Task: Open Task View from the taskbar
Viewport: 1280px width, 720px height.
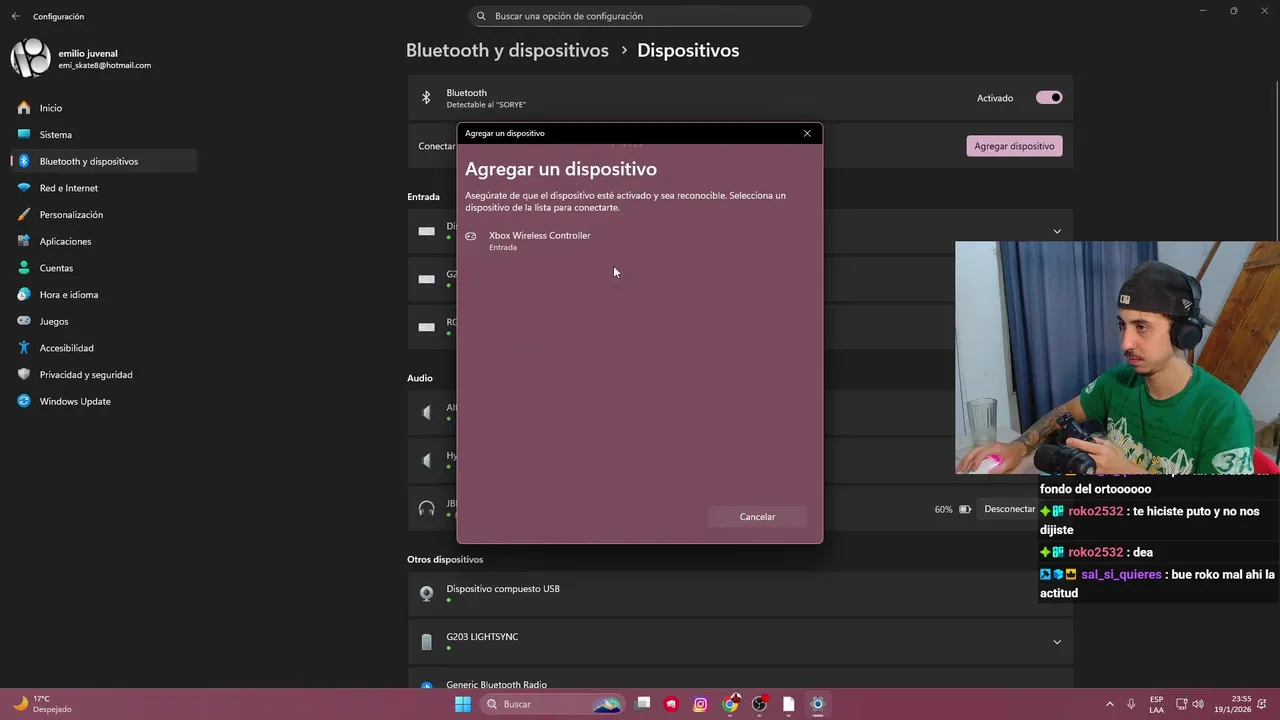Action: pos(643,704)
